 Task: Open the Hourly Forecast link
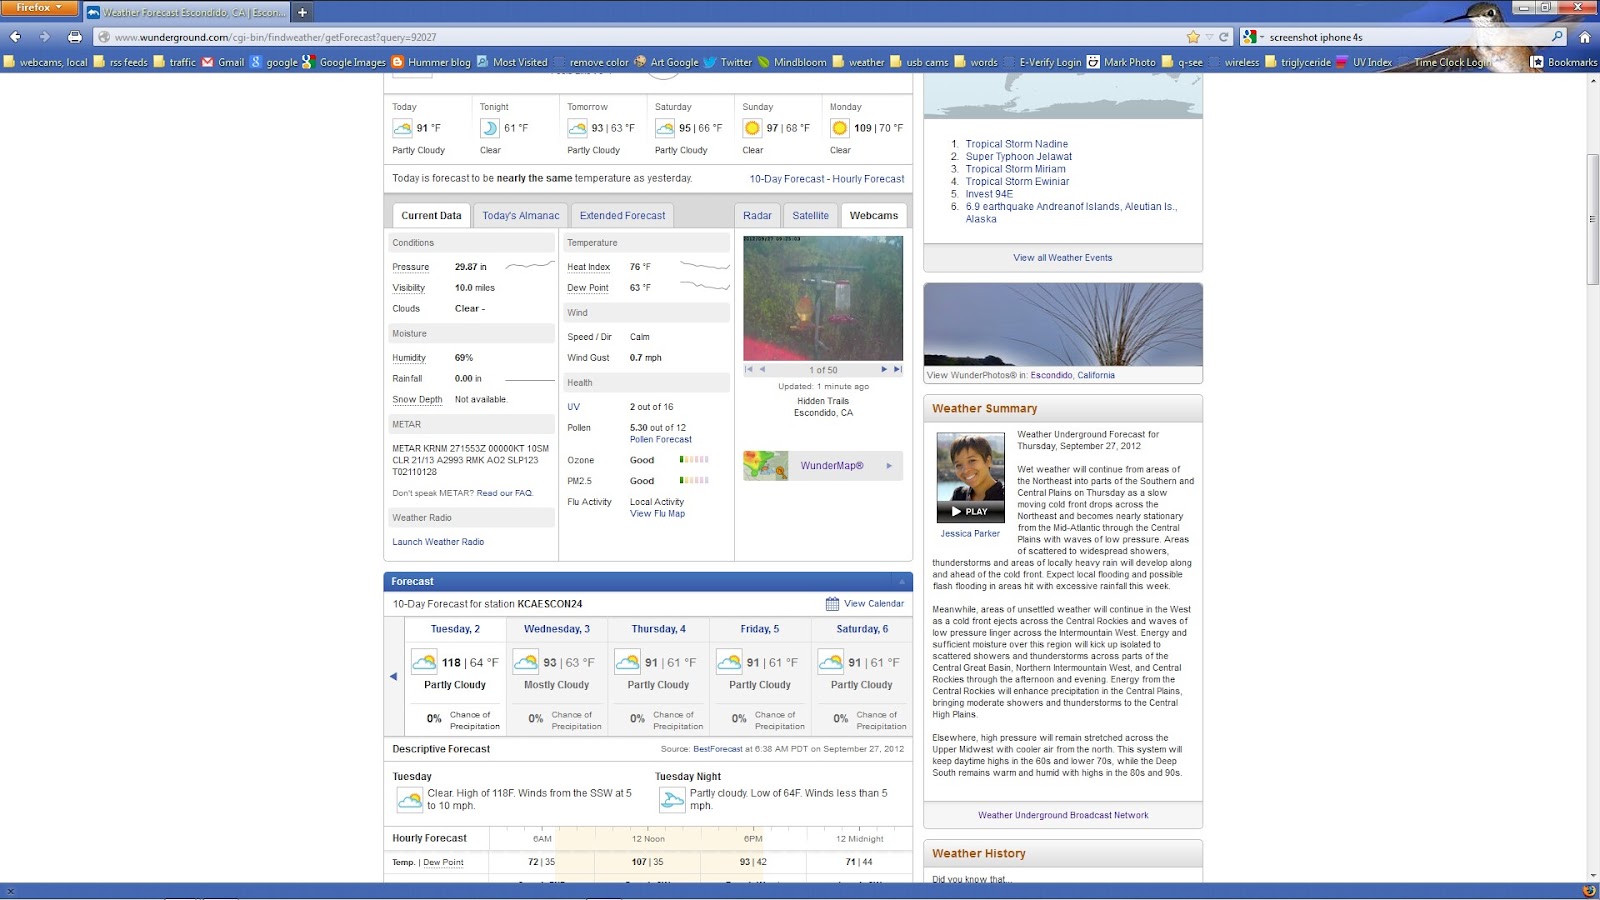(x=868, y=179)
